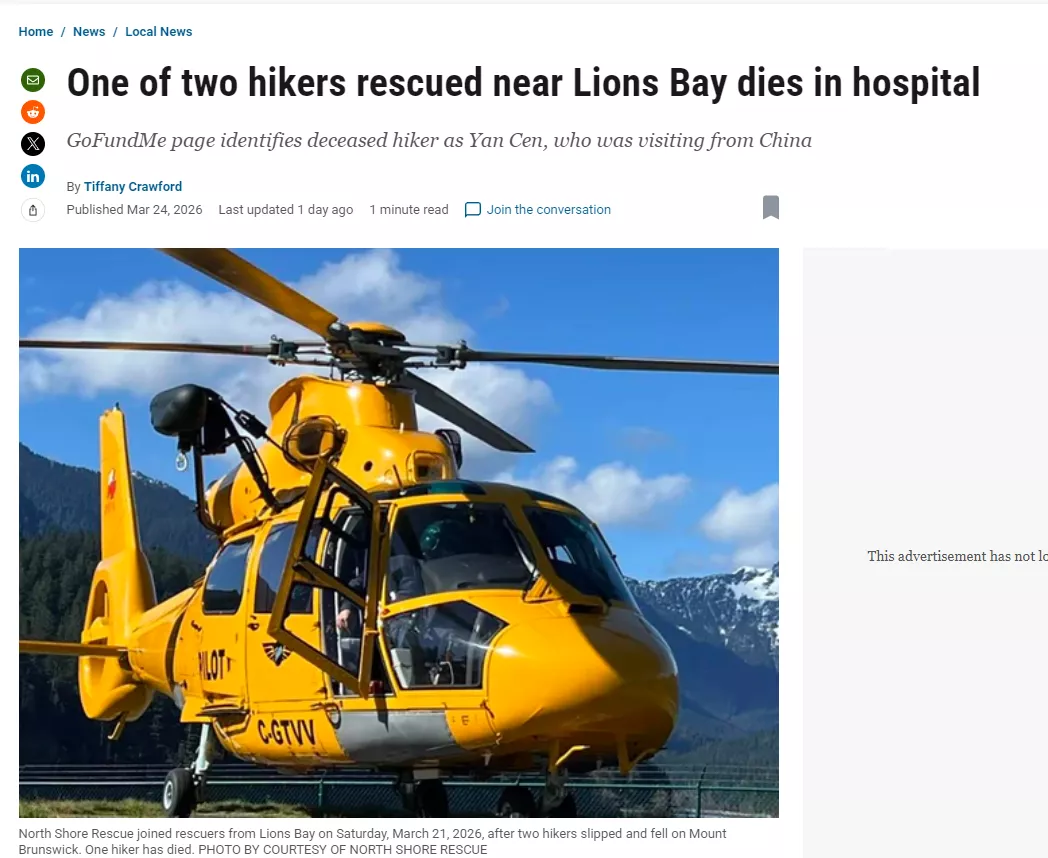Share the article on LinkedIn
This screenshot has width=1048, height=858.
(33, 176)
